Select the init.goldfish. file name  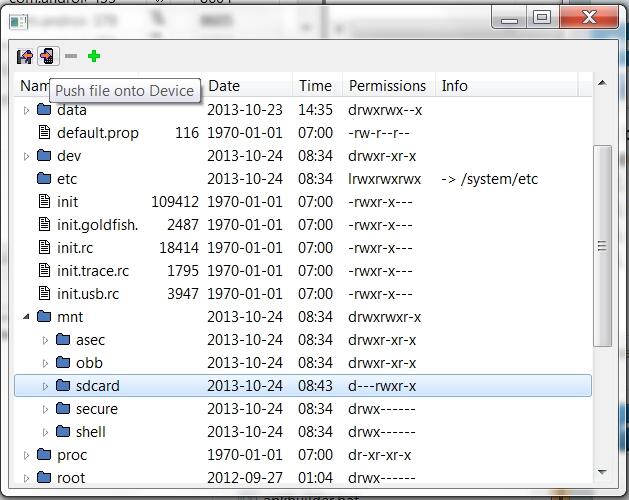pos(97,225)
